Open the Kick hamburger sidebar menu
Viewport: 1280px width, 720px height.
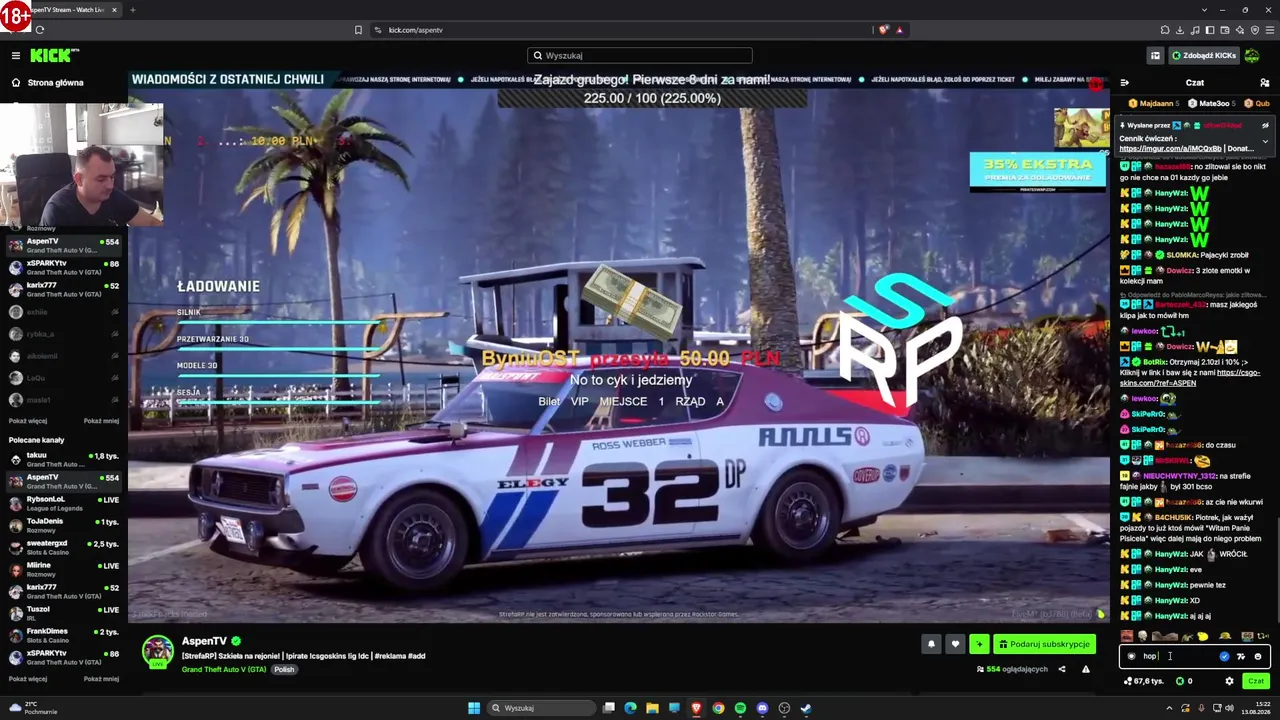(x=16, y=55)
